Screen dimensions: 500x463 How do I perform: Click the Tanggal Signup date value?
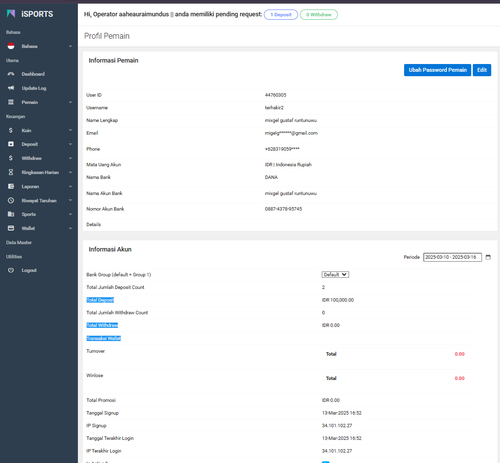coord(341,413)
